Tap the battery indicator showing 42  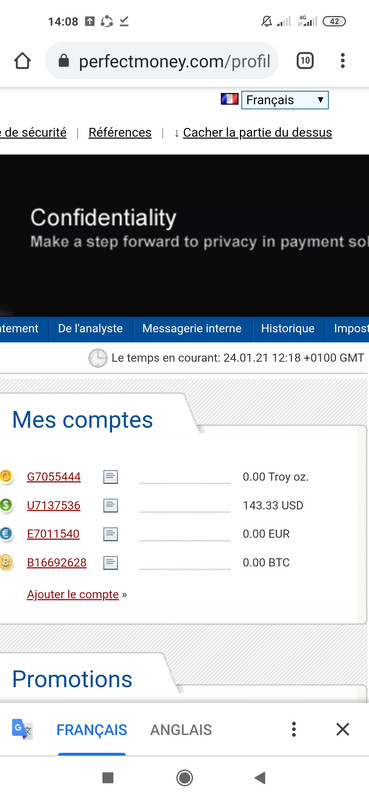(334, 21)
